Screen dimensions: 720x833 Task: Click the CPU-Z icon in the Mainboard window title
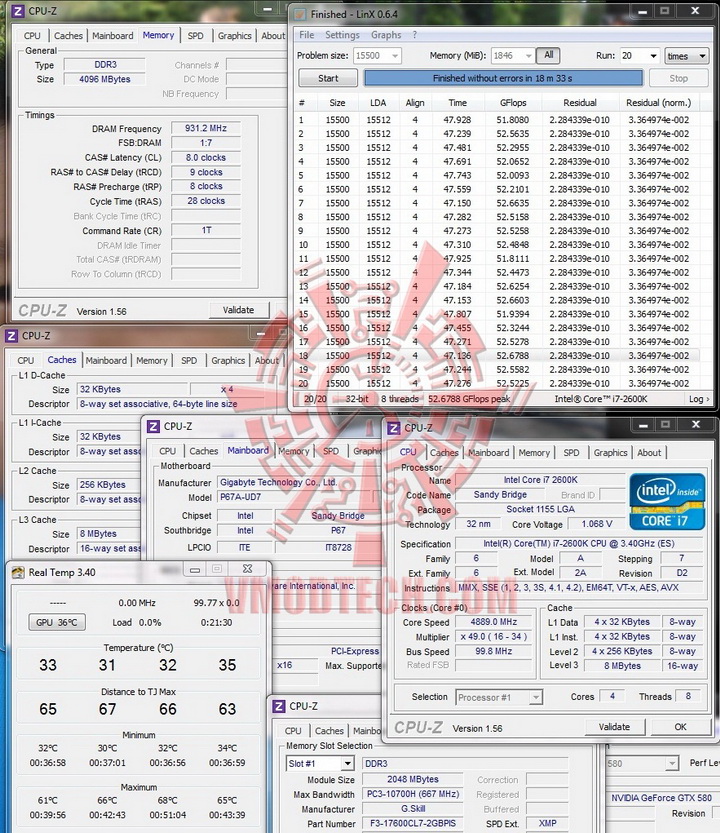coord(153,426)
